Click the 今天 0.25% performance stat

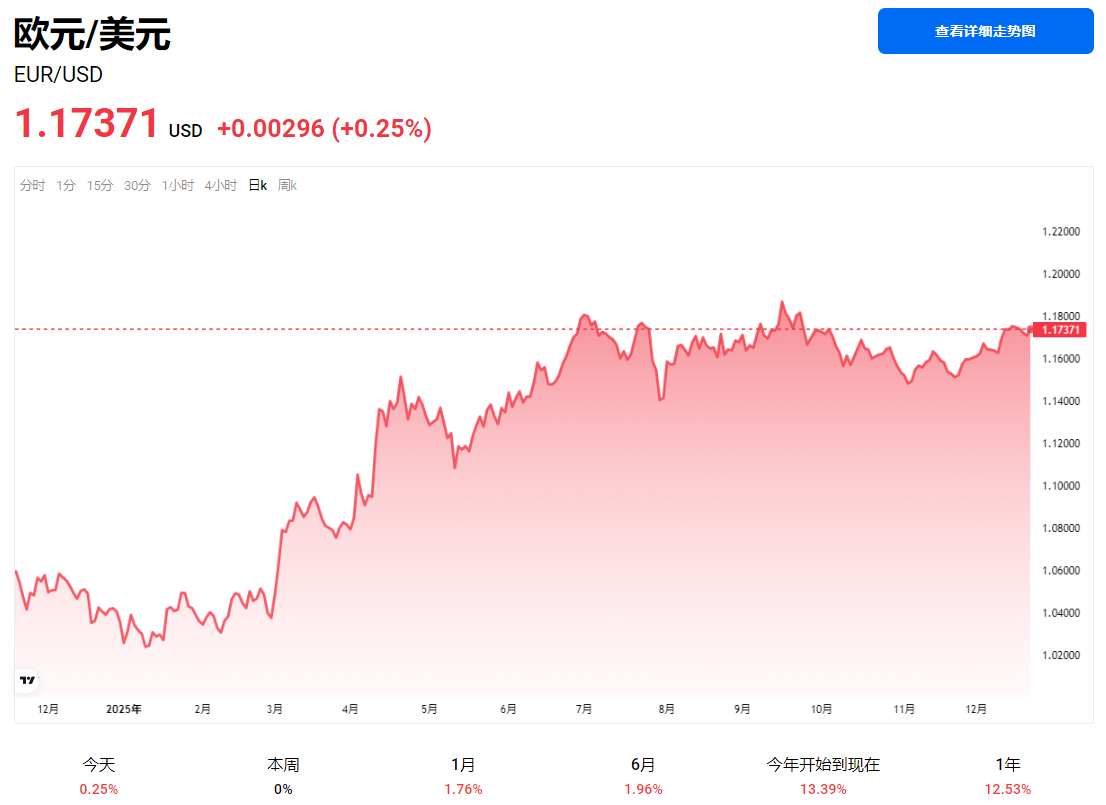tap(98, 775)
